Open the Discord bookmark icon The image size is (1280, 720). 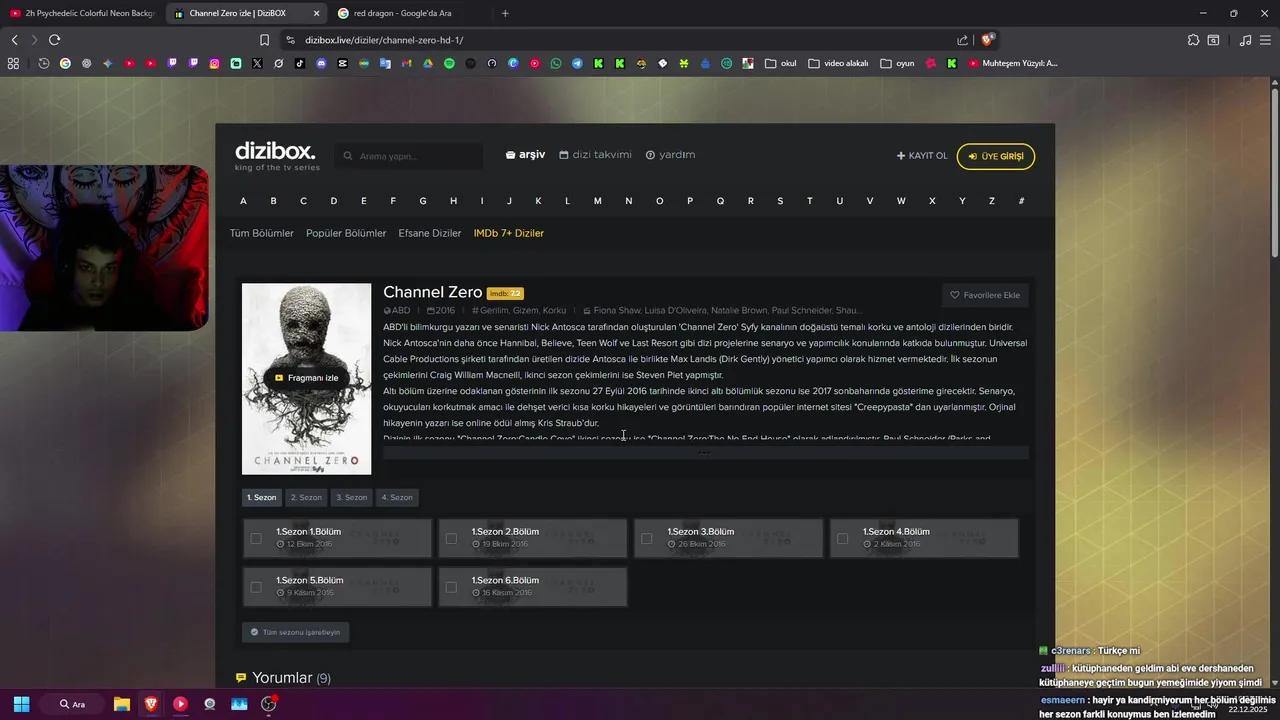(321, 63)
